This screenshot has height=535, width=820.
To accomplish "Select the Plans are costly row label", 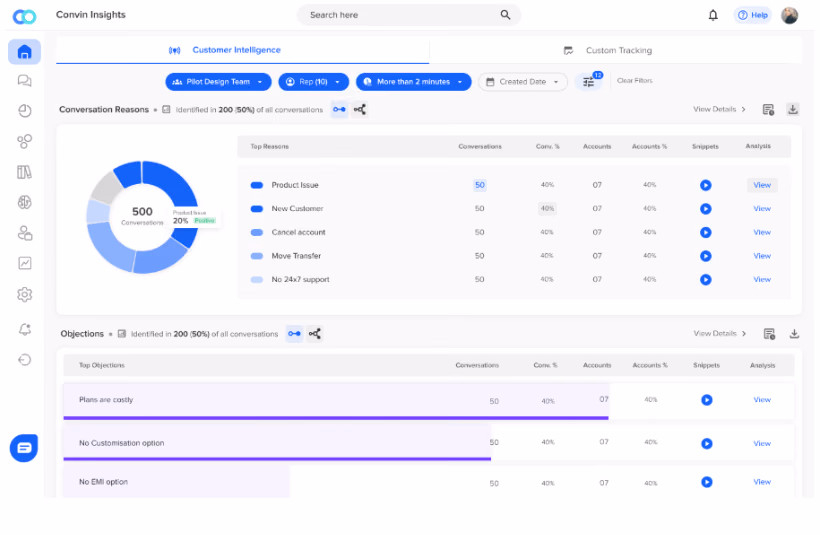I will click(106, 400).
